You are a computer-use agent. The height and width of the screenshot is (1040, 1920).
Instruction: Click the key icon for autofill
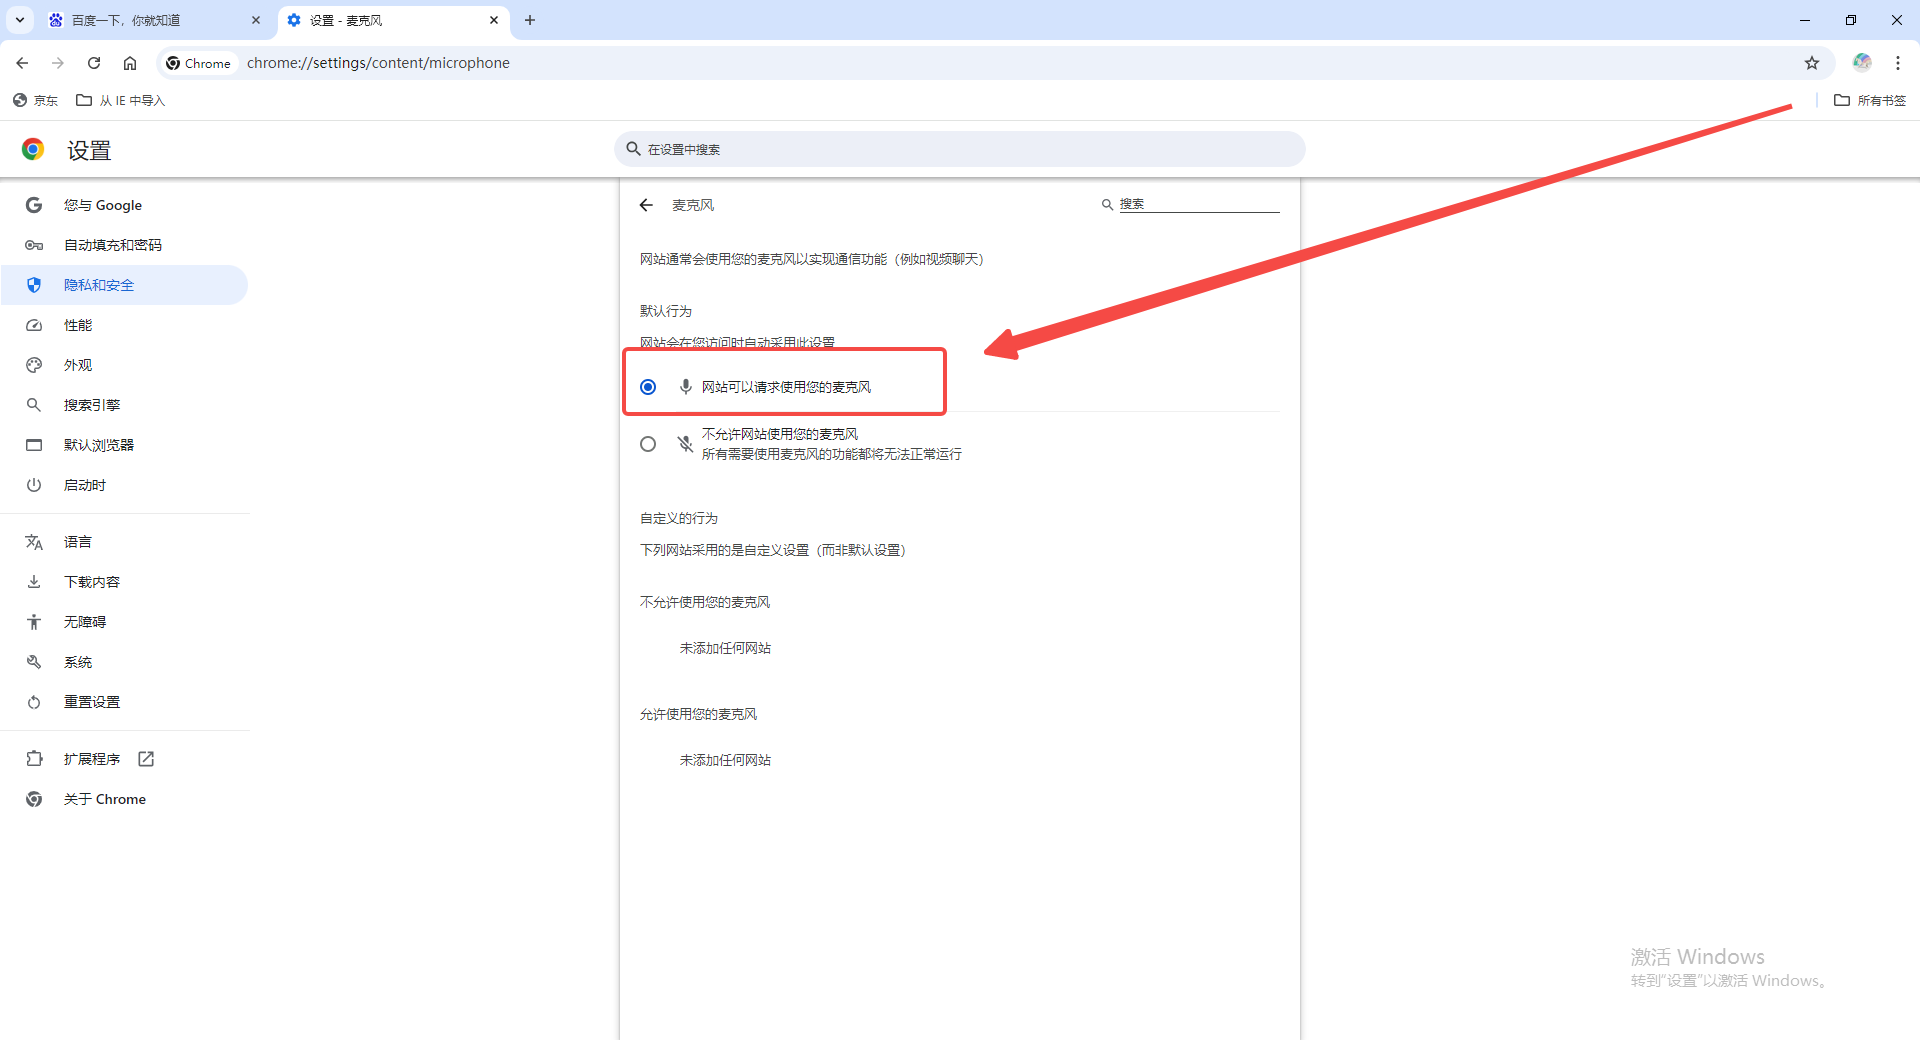[34, 245]
